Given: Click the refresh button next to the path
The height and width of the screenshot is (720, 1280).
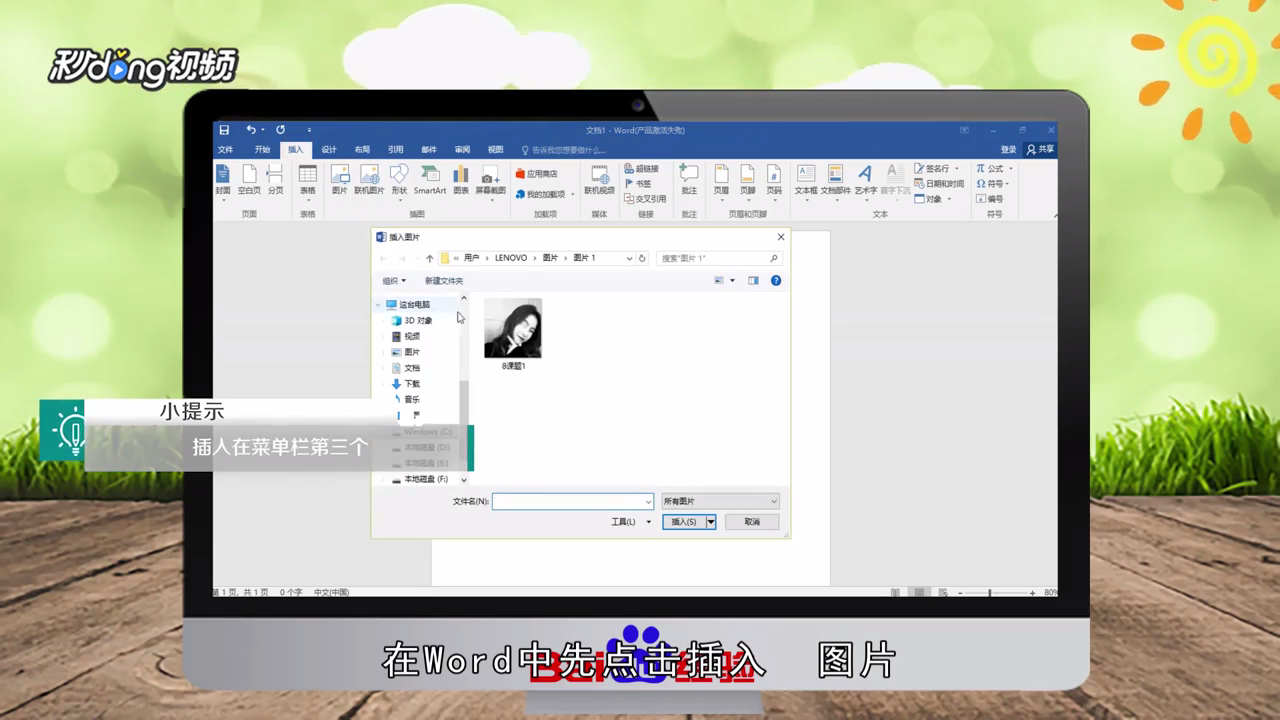Looking at the screenshot, I should point(642,258).
